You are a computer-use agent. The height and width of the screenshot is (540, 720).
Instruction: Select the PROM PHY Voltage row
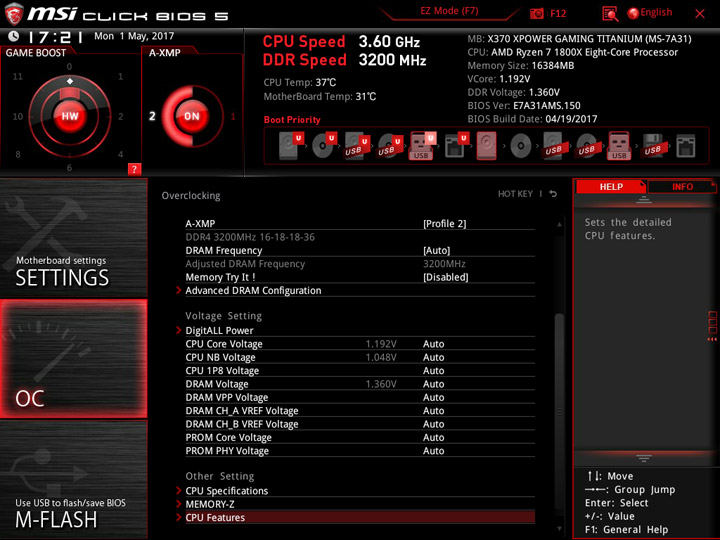coord(360,451)
